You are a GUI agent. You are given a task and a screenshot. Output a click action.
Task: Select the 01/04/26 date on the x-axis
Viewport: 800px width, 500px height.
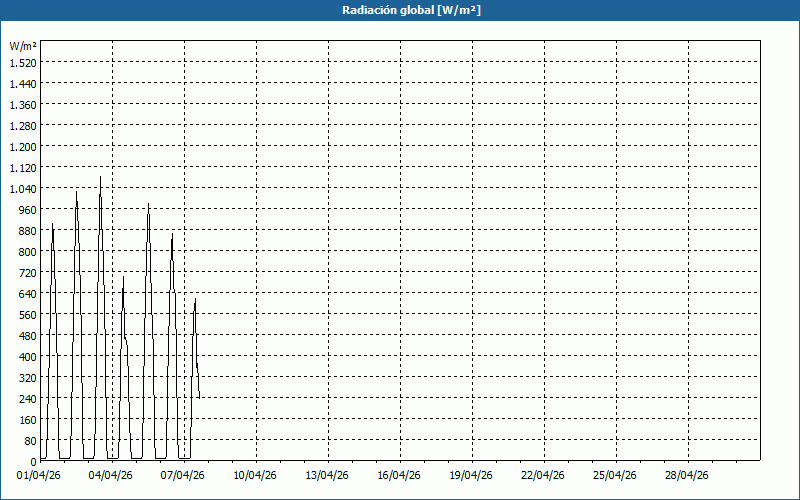[x=40, y=475]
